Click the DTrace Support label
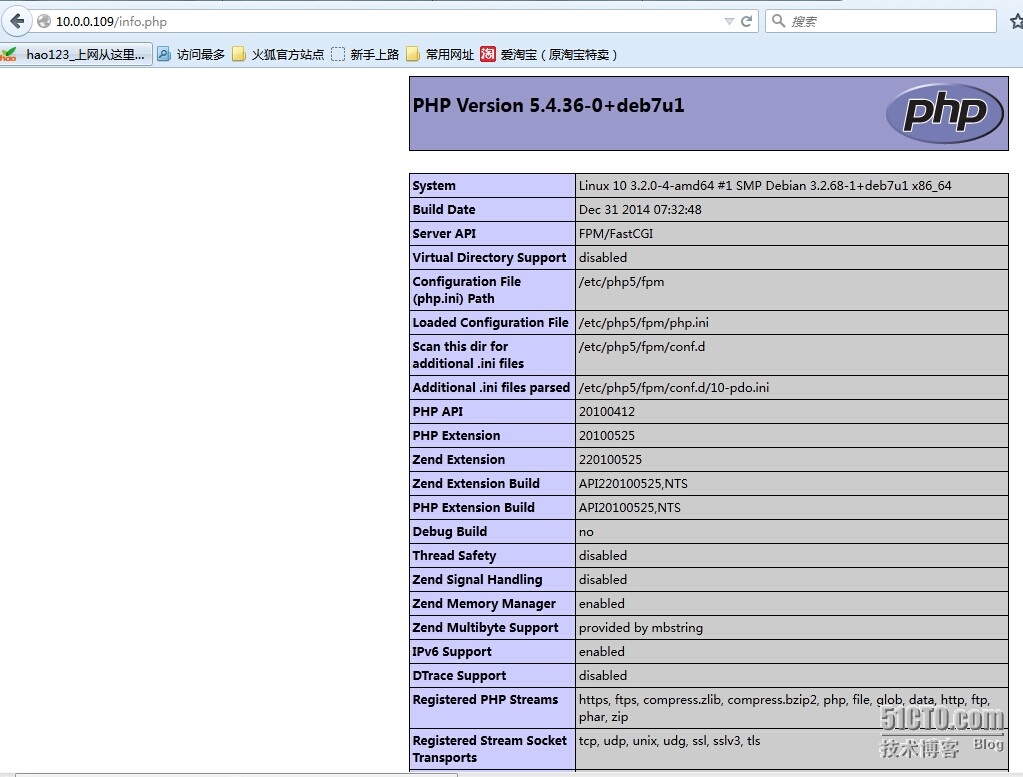 point(459,676)
